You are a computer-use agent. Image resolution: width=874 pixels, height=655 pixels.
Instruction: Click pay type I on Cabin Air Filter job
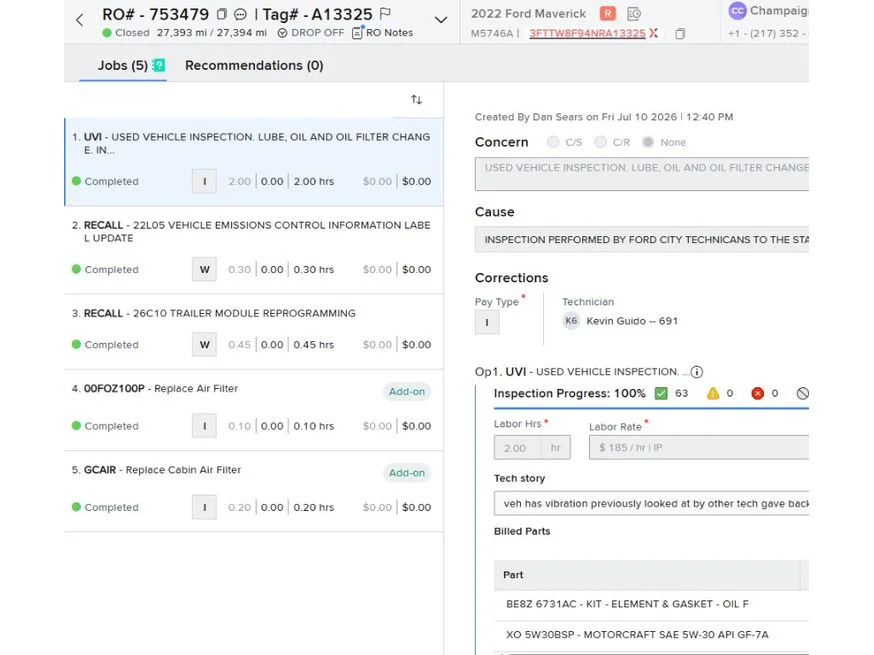click(204, 507)
